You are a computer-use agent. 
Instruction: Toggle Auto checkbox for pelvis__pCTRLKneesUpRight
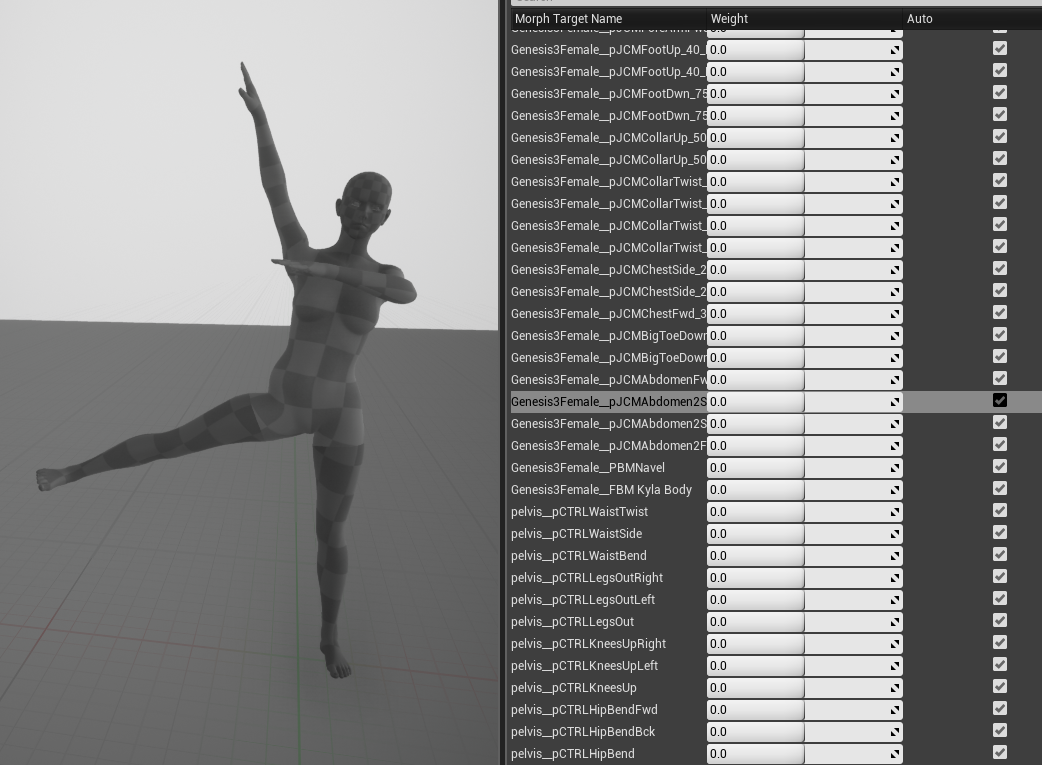click(999, 642)
